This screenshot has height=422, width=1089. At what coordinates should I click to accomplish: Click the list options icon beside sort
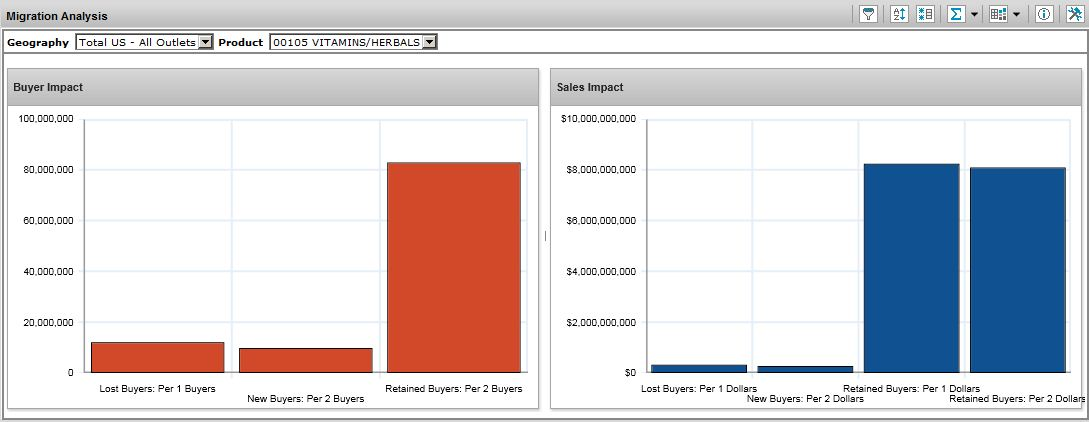click(x=925, y=15)
